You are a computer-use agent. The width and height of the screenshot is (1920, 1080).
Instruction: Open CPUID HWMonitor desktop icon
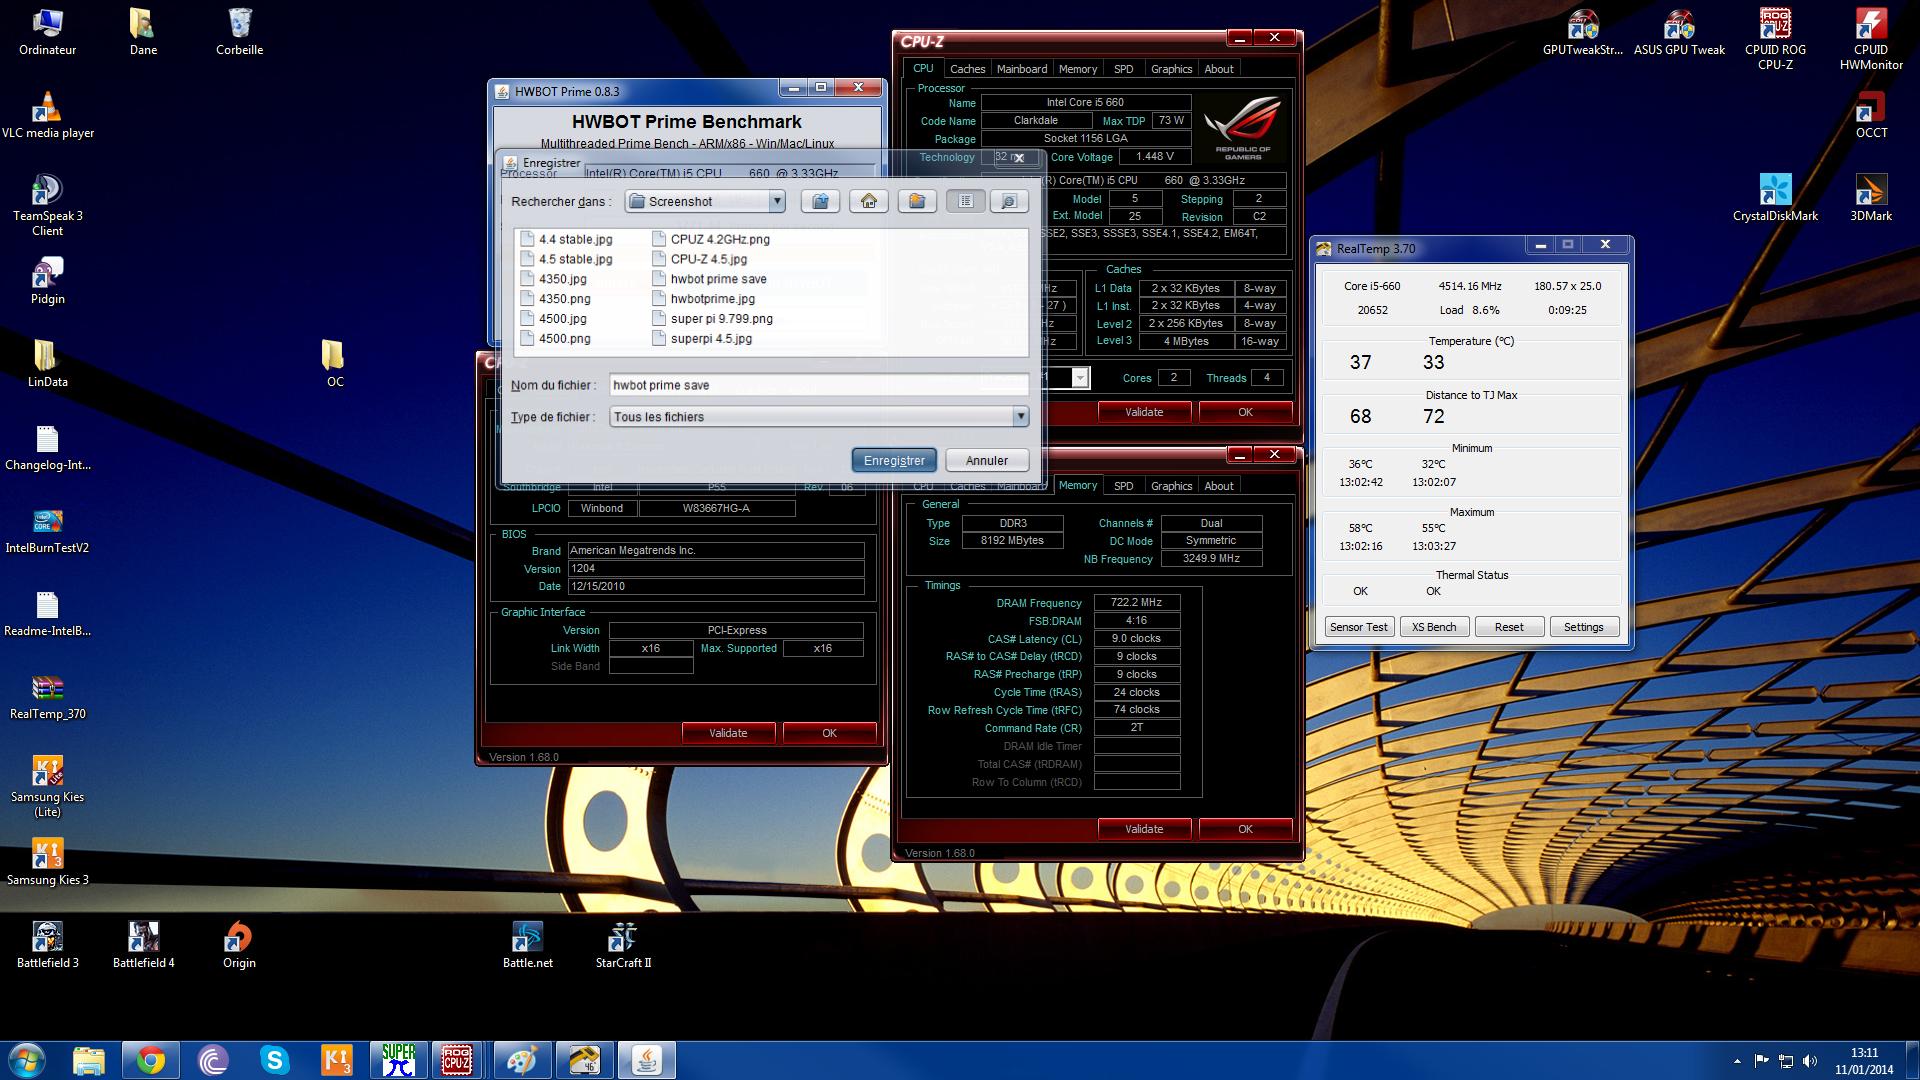1871,40
